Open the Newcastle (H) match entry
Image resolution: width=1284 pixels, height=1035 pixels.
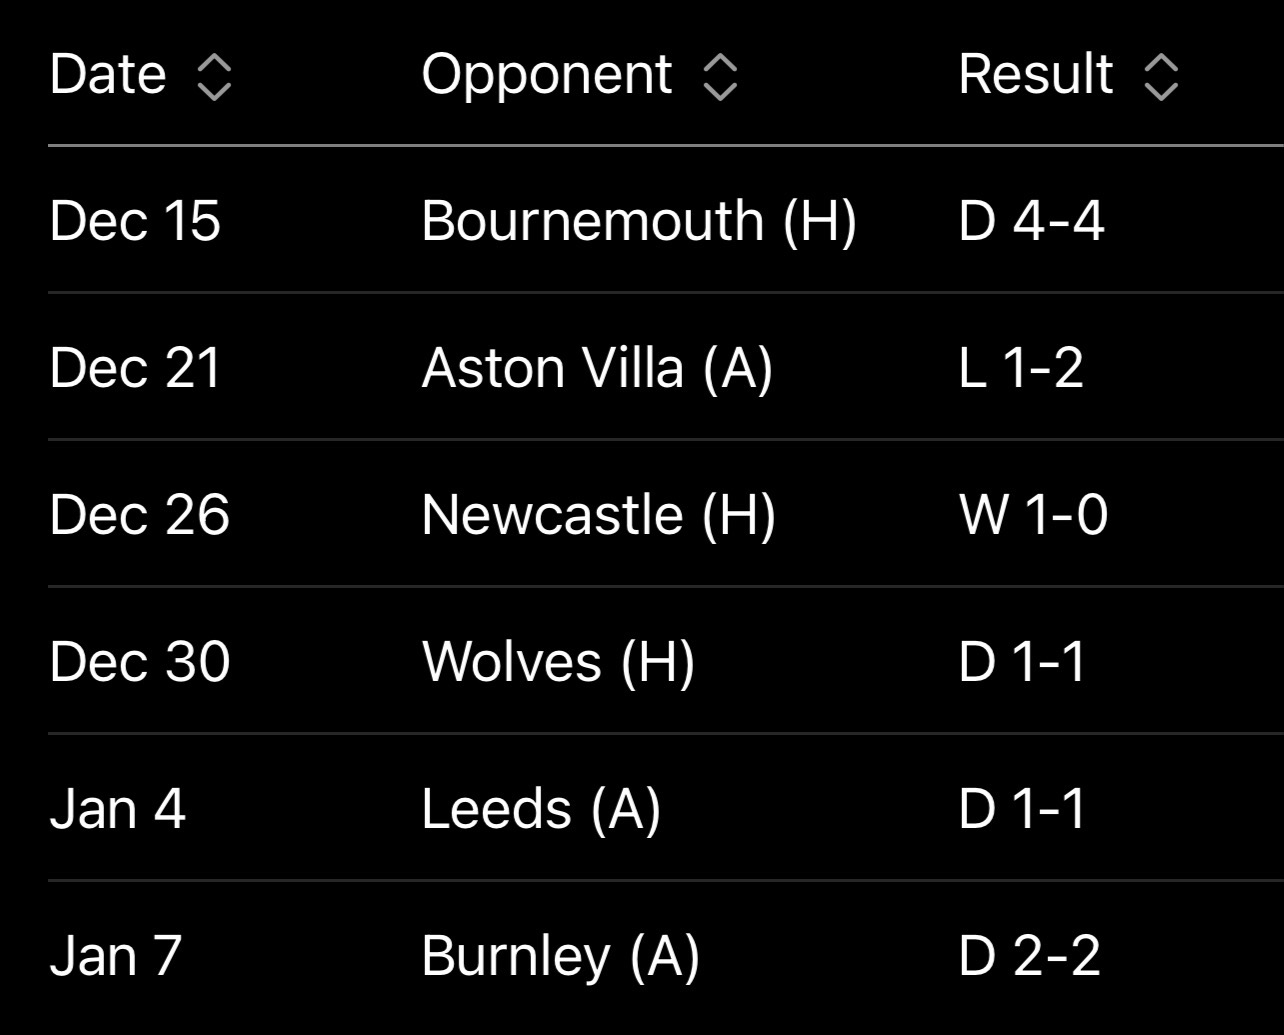coord(666,514)
